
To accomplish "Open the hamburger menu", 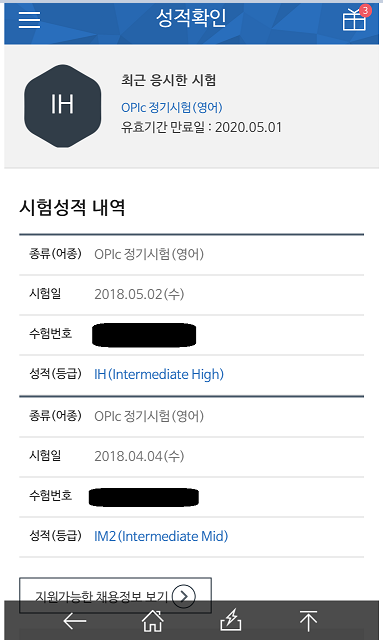I will point(29,19).
